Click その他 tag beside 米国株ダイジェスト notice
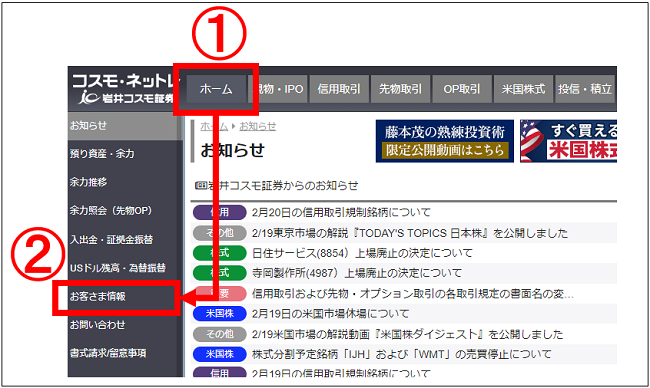The image size is (650, 388). [x=220, y=334]
